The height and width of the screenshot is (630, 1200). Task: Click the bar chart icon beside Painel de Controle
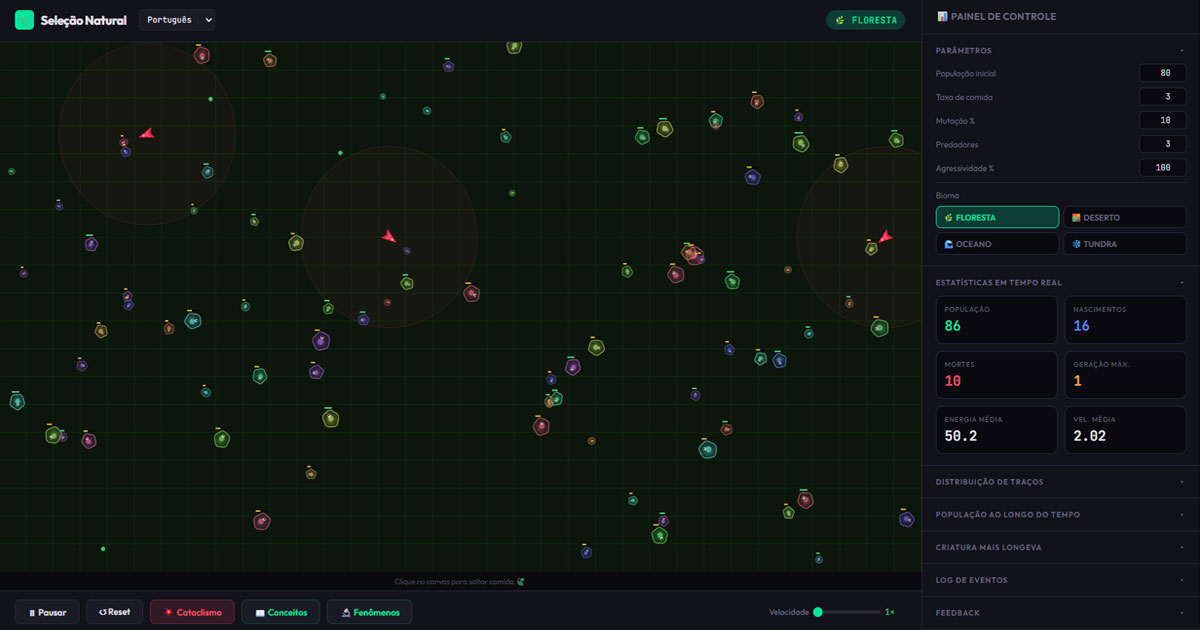click(x=942, y=16)
